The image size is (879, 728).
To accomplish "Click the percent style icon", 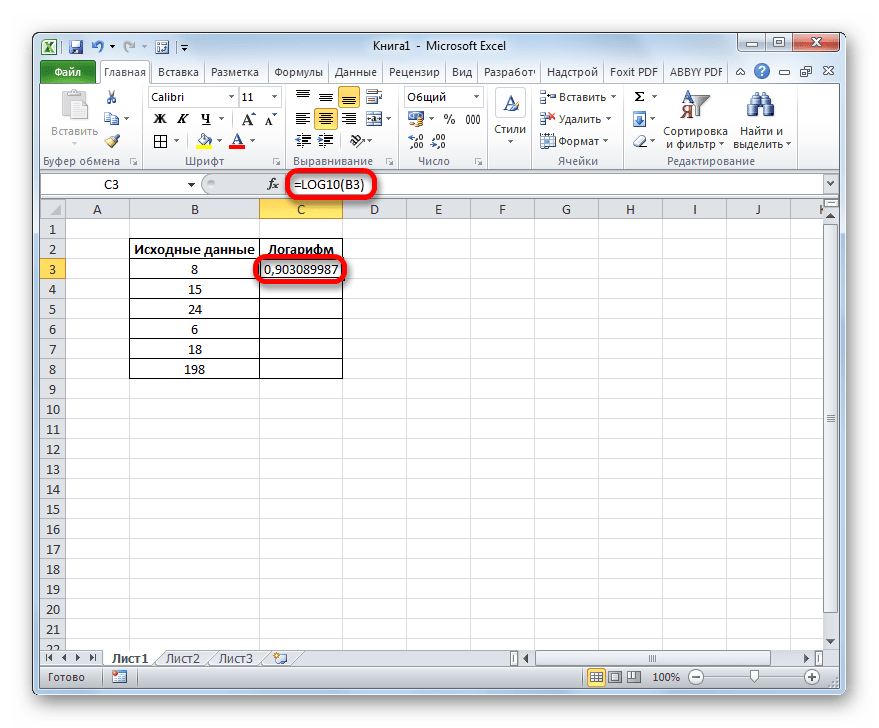I will tap(448, 119).
